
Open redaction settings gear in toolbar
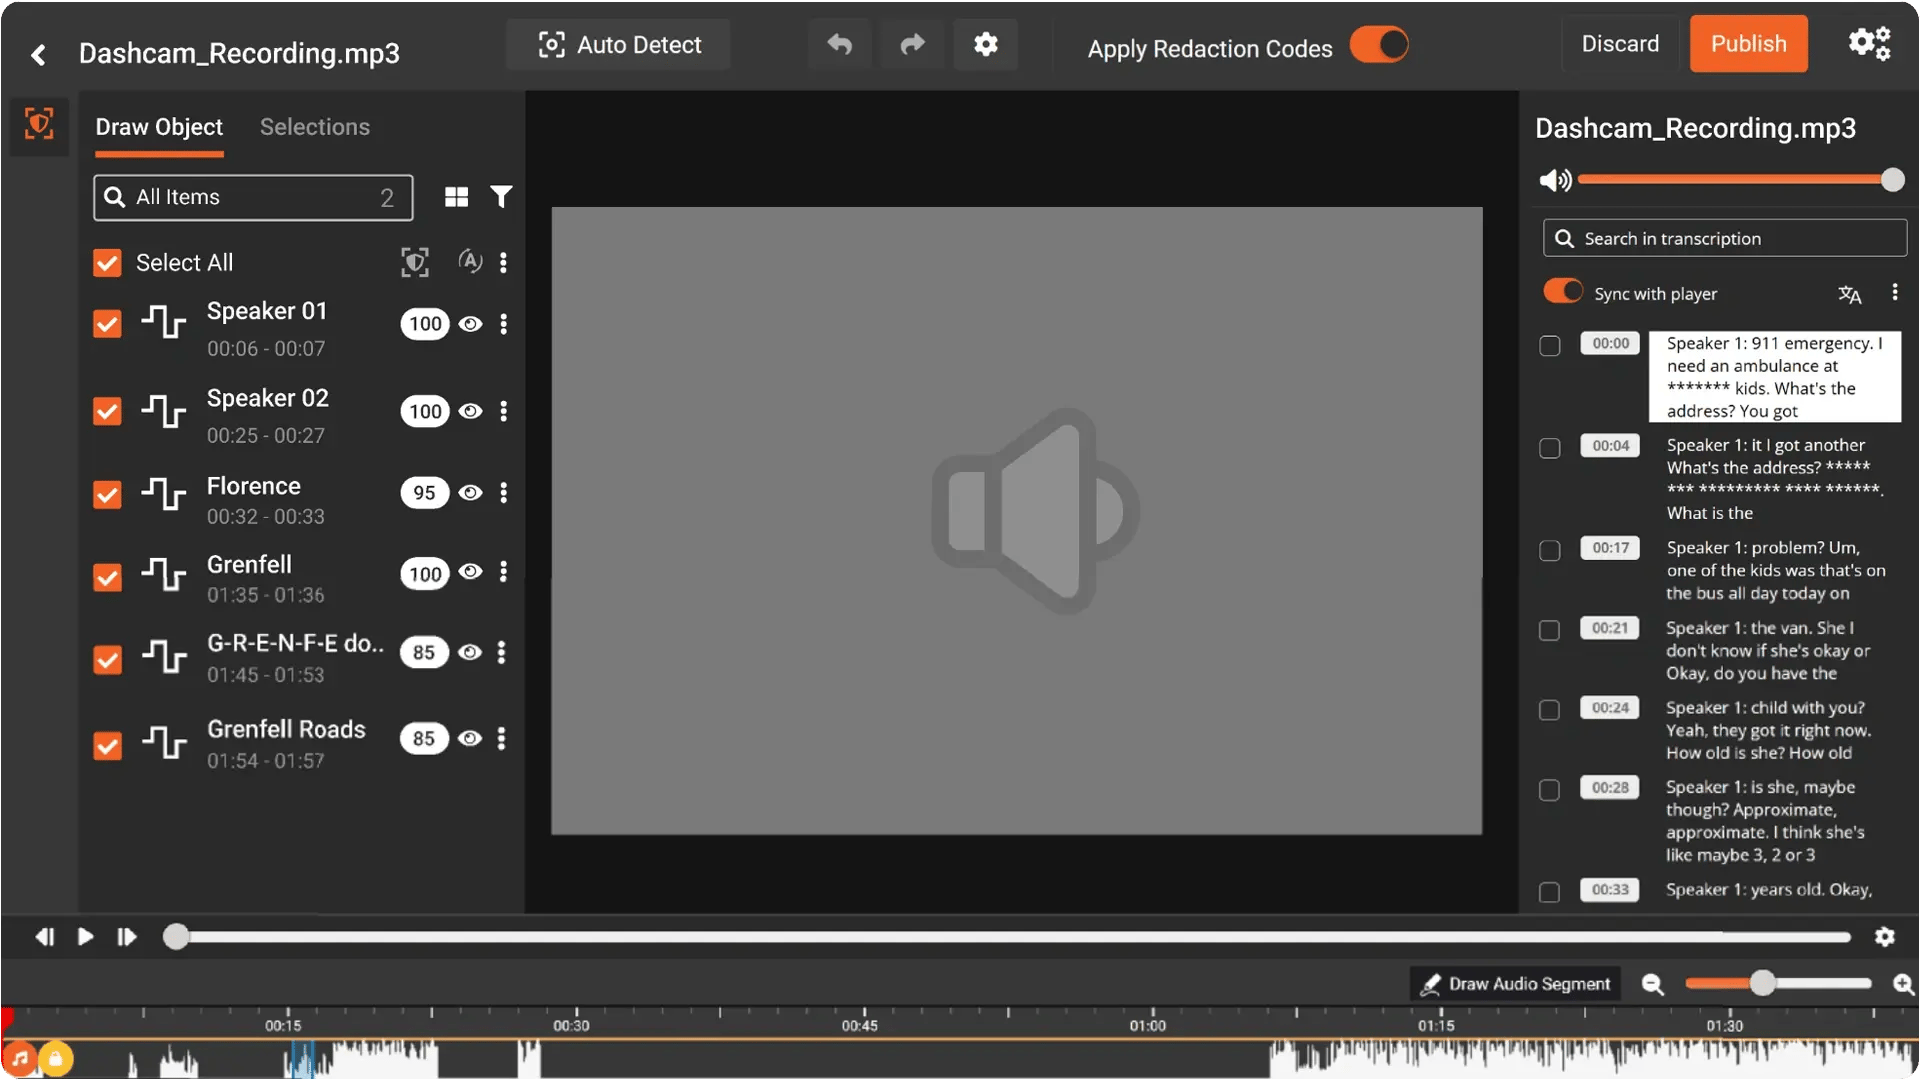tap(985, 45)
